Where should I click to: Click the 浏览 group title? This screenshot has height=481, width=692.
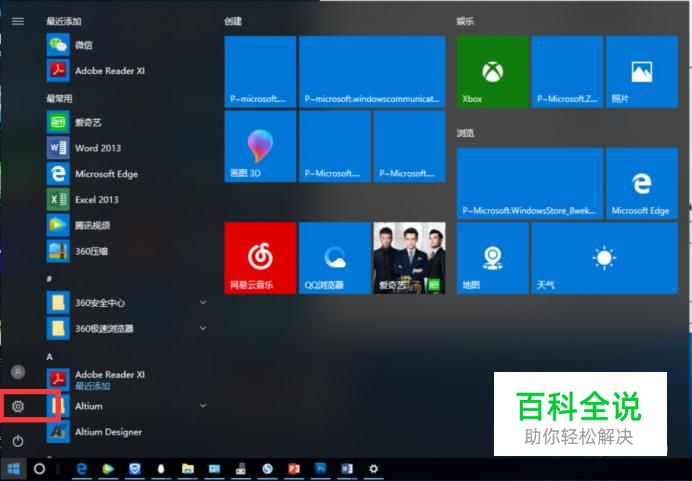[x=465, y=133]
